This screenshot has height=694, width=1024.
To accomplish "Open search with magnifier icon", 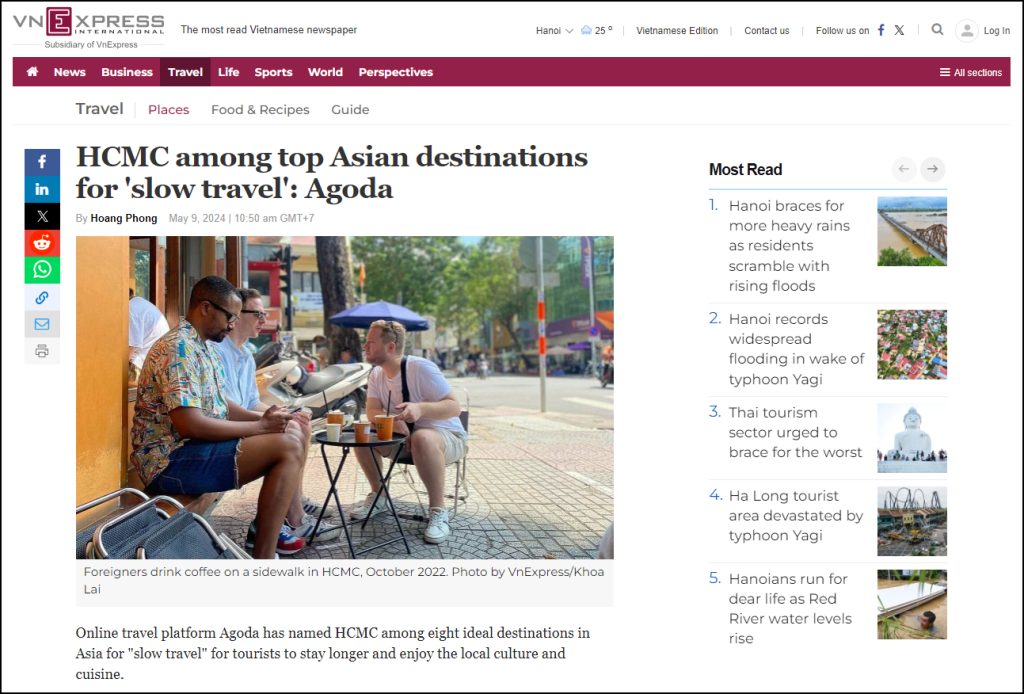I will click(937, 30).
